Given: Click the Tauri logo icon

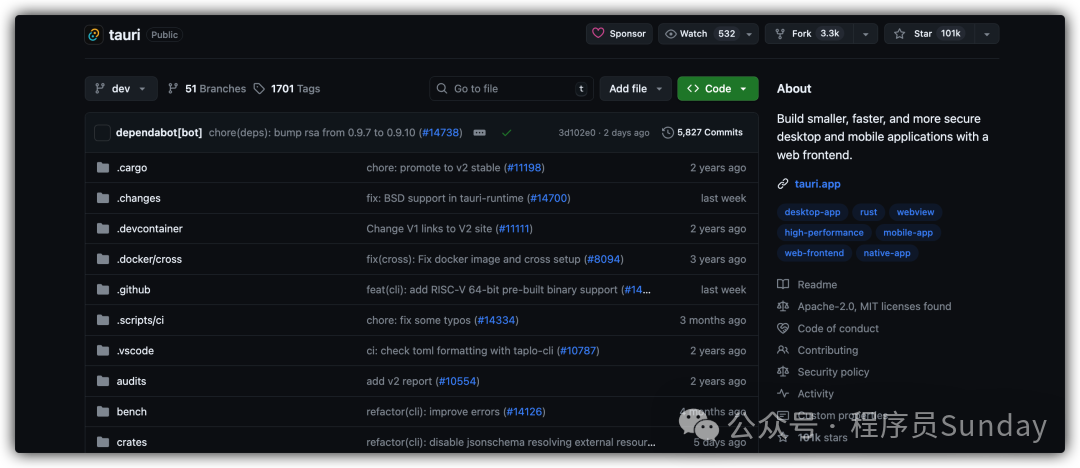Looking at the screenshot, I should [94, 34].
